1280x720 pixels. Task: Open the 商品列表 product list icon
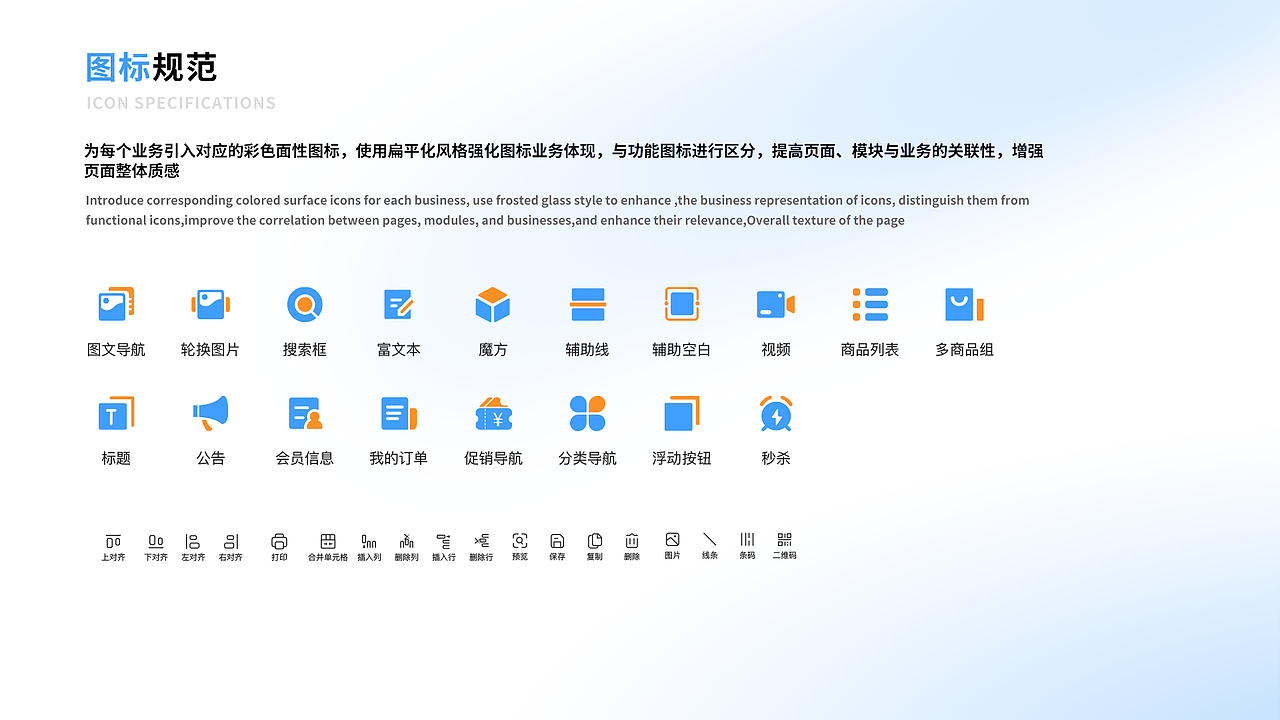(870, 304)
